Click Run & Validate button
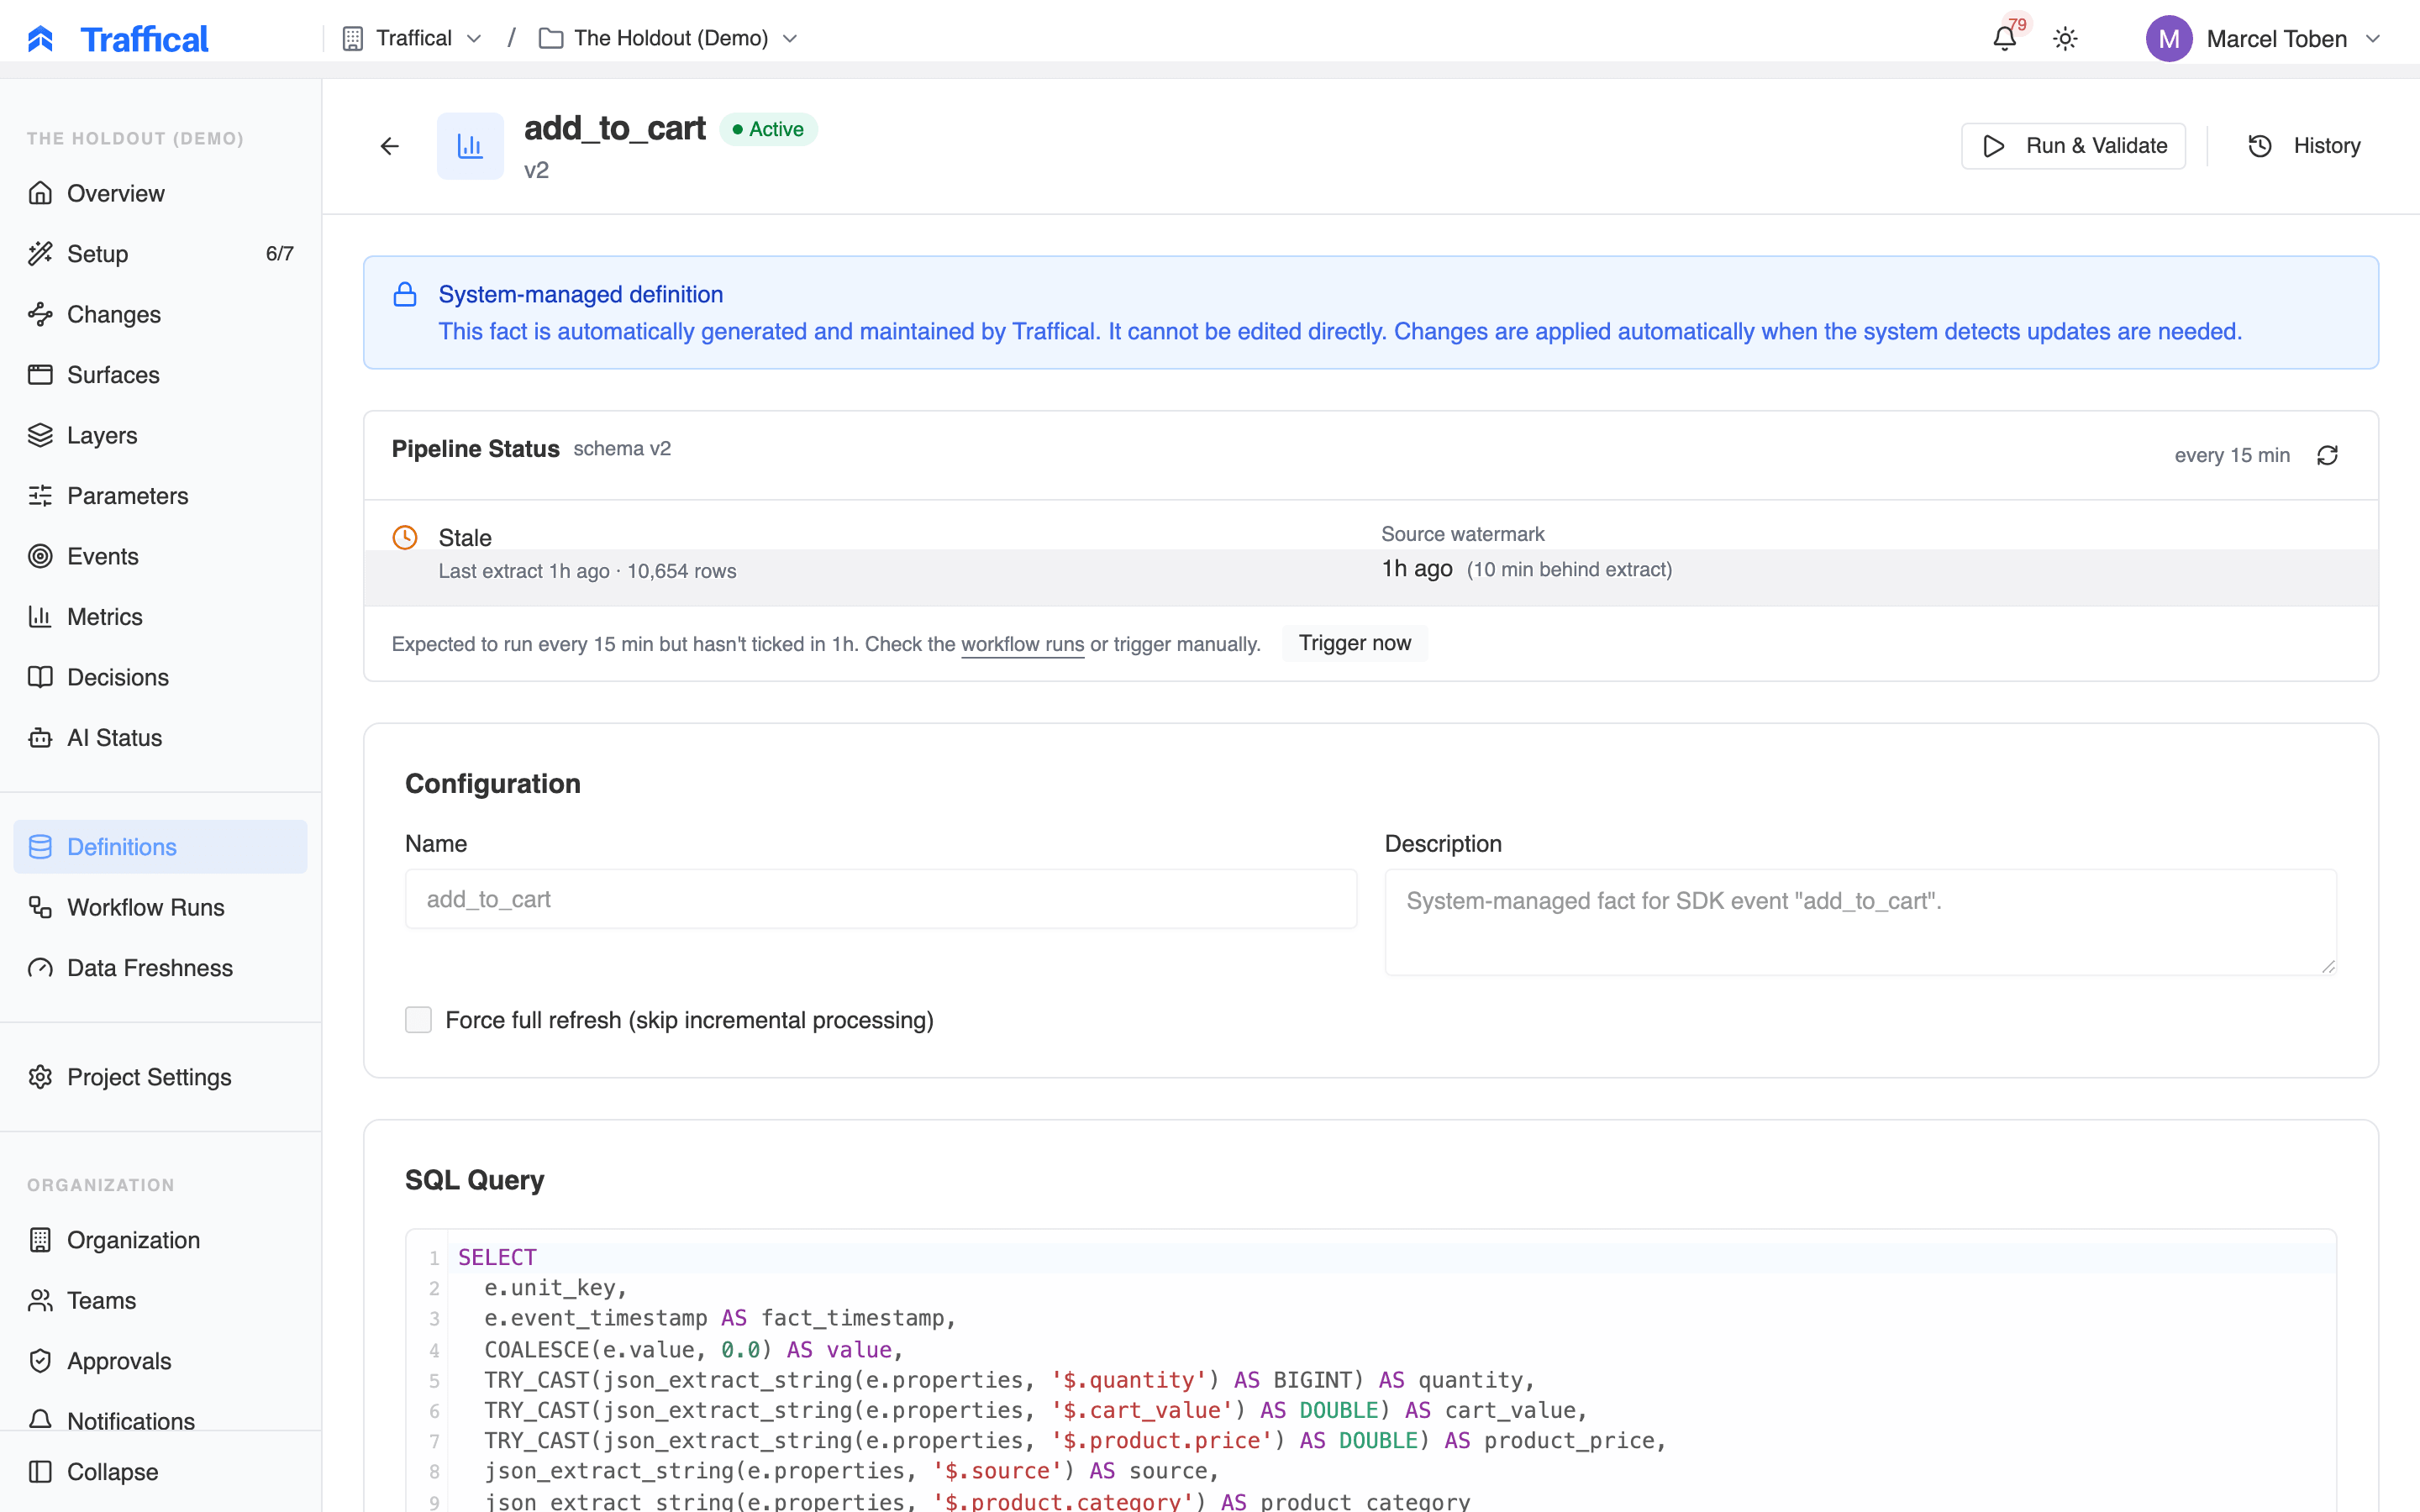Viewport: 2420px width, 1512px height. click(2073, 146)
